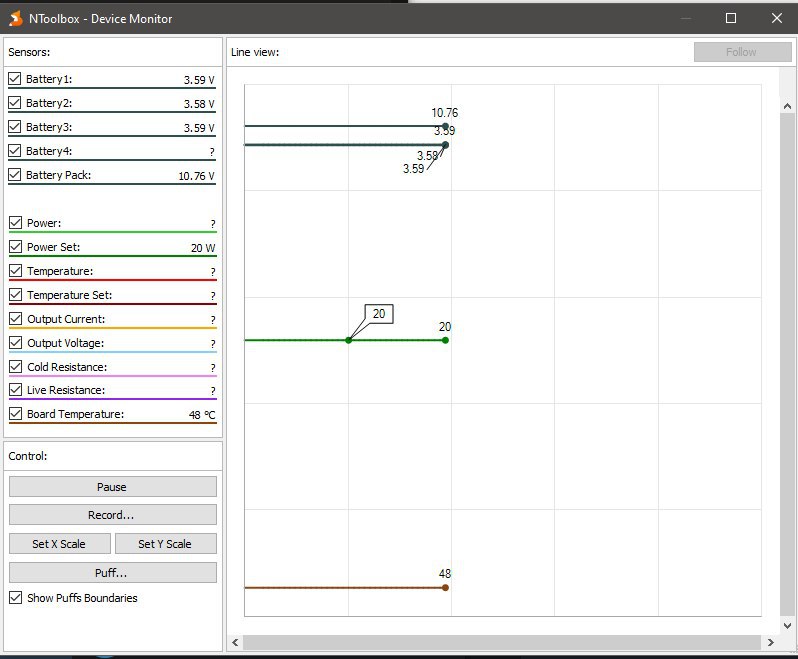The width and height of the screenshot is (798, 659).
Task: Click the vertical scrollbar thumb
Action: (787, 364)
